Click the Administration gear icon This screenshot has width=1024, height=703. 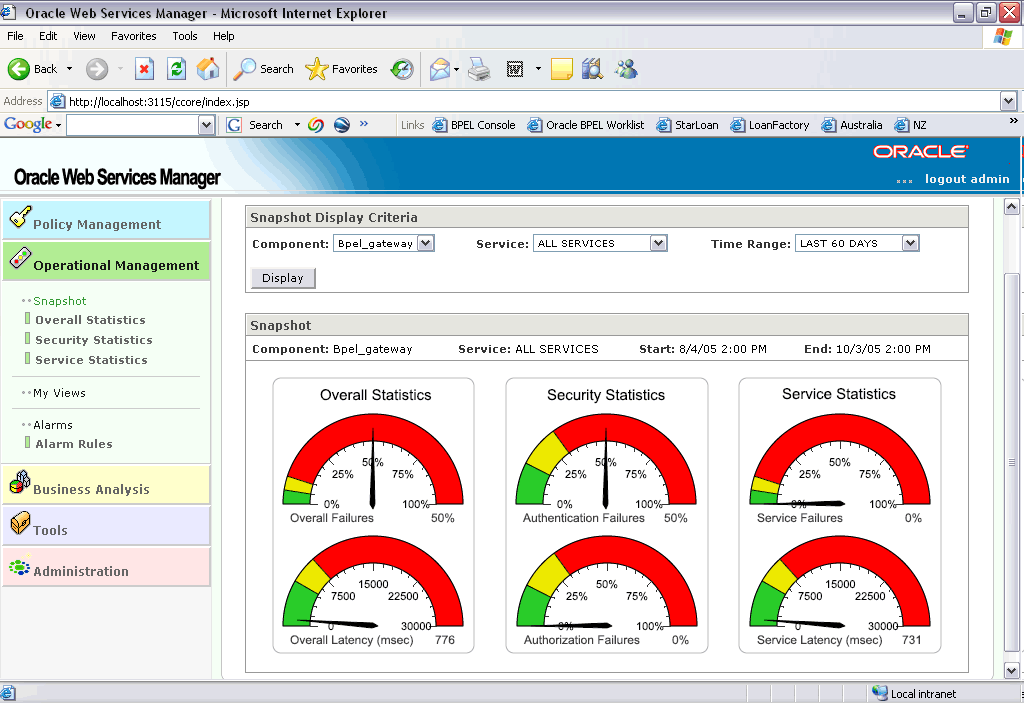[20, 566]
